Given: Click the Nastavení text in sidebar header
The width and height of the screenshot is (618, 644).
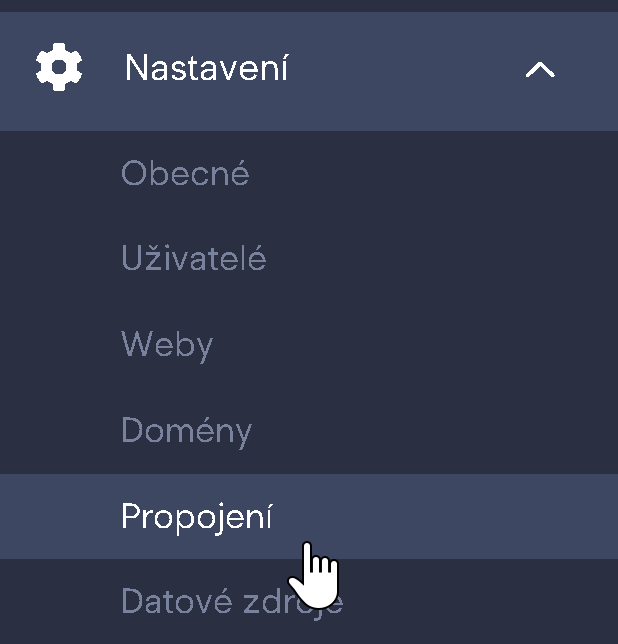Looking at the screenshot, I should click(x=207, y=68).
